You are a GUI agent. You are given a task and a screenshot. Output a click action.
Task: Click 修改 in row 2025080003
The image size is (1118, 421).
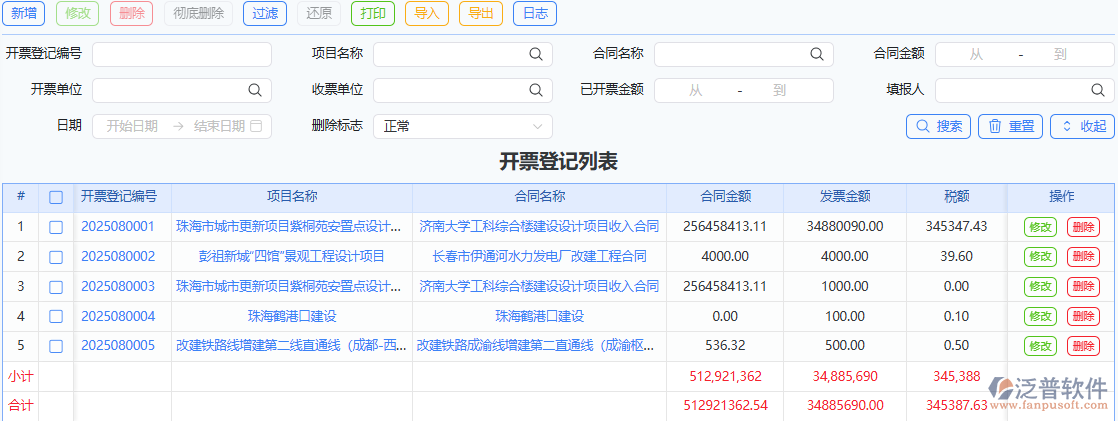tap(1040, 287)
